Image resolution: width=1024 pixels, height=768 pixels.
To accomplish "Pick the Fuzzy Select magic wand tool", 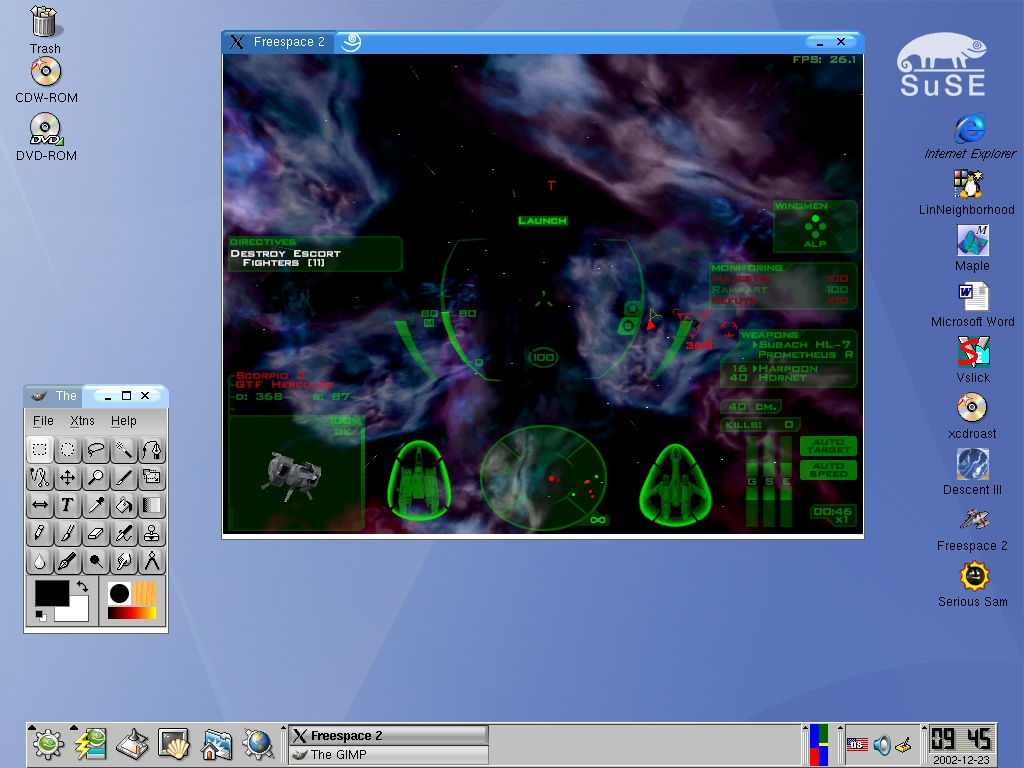I will pos(124,450).
